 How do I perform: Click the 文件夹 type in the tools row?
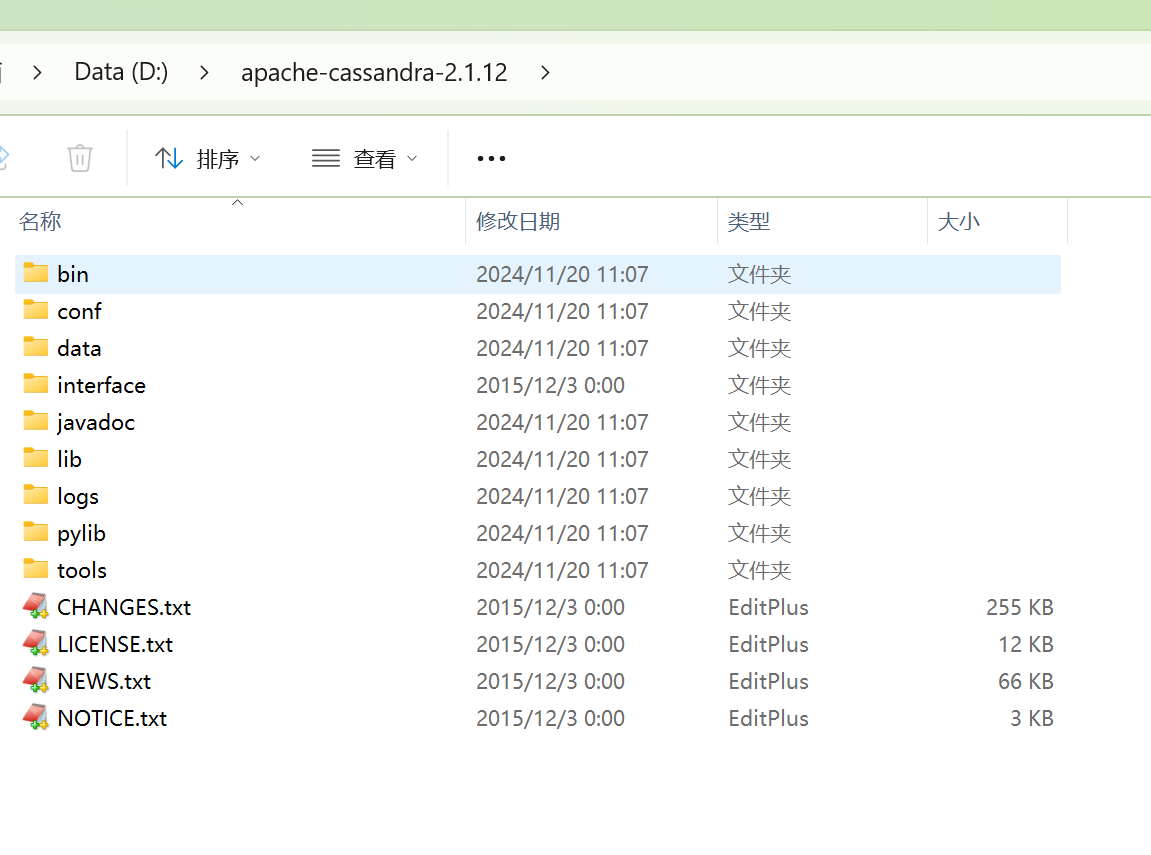point(759,570)
